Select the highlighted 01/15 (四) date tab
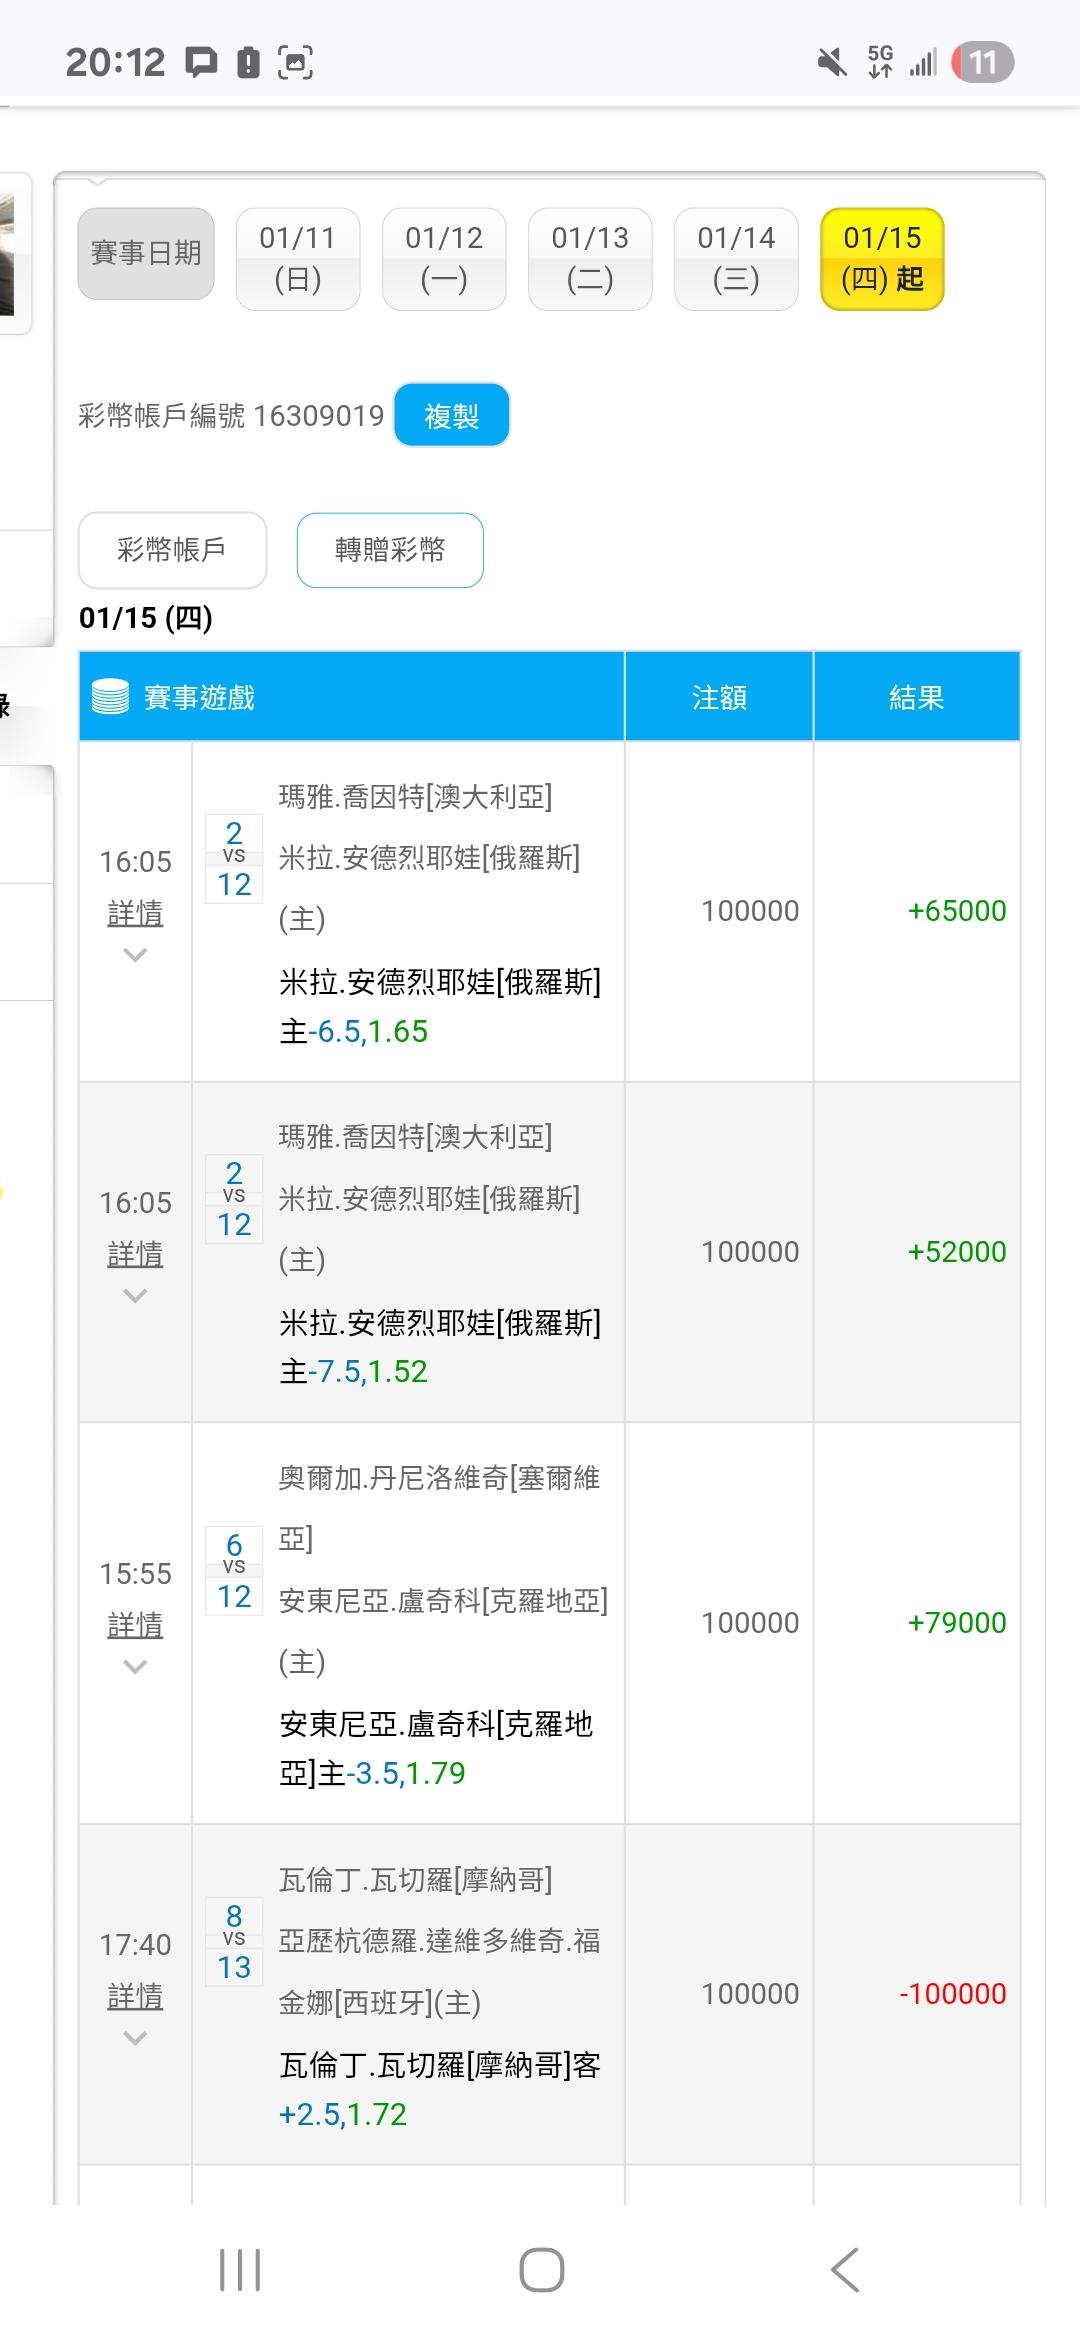 pyautogui.click(x=882, y=259)
